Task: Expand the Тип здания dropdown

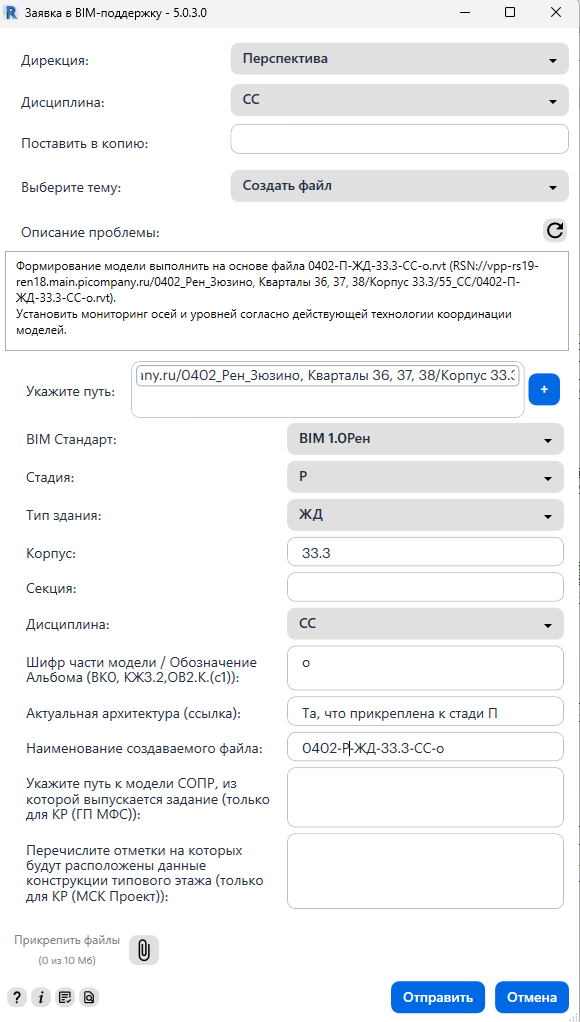Action: (425, 515)
